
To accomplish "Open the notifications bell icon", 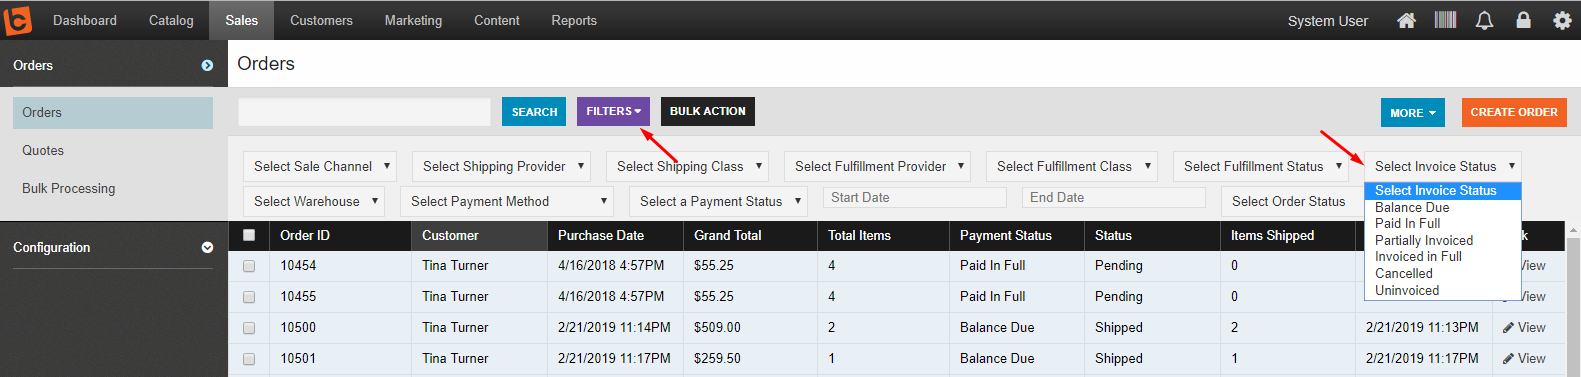I will (1484, 20).
